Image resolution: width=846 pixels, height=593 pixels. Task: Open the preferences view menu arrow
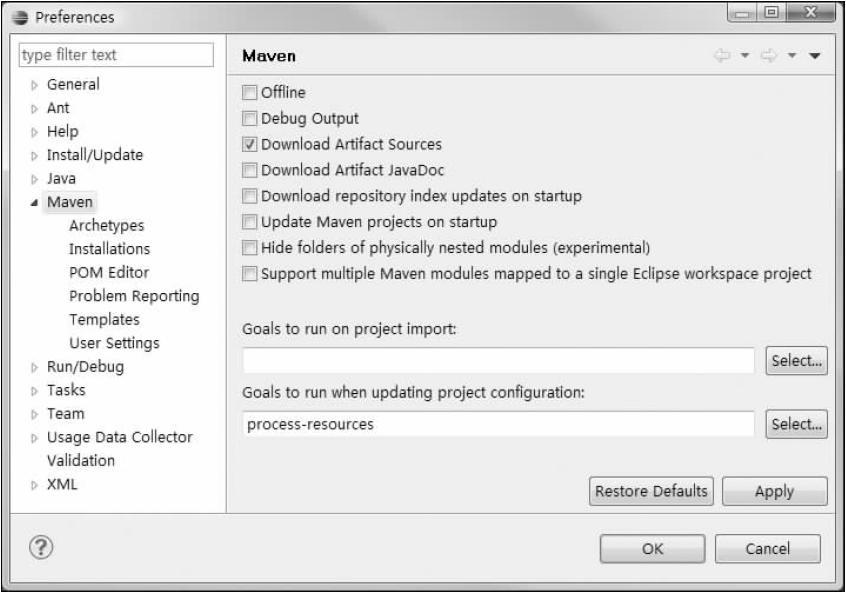pyautogui.click(x=814, y=57)
